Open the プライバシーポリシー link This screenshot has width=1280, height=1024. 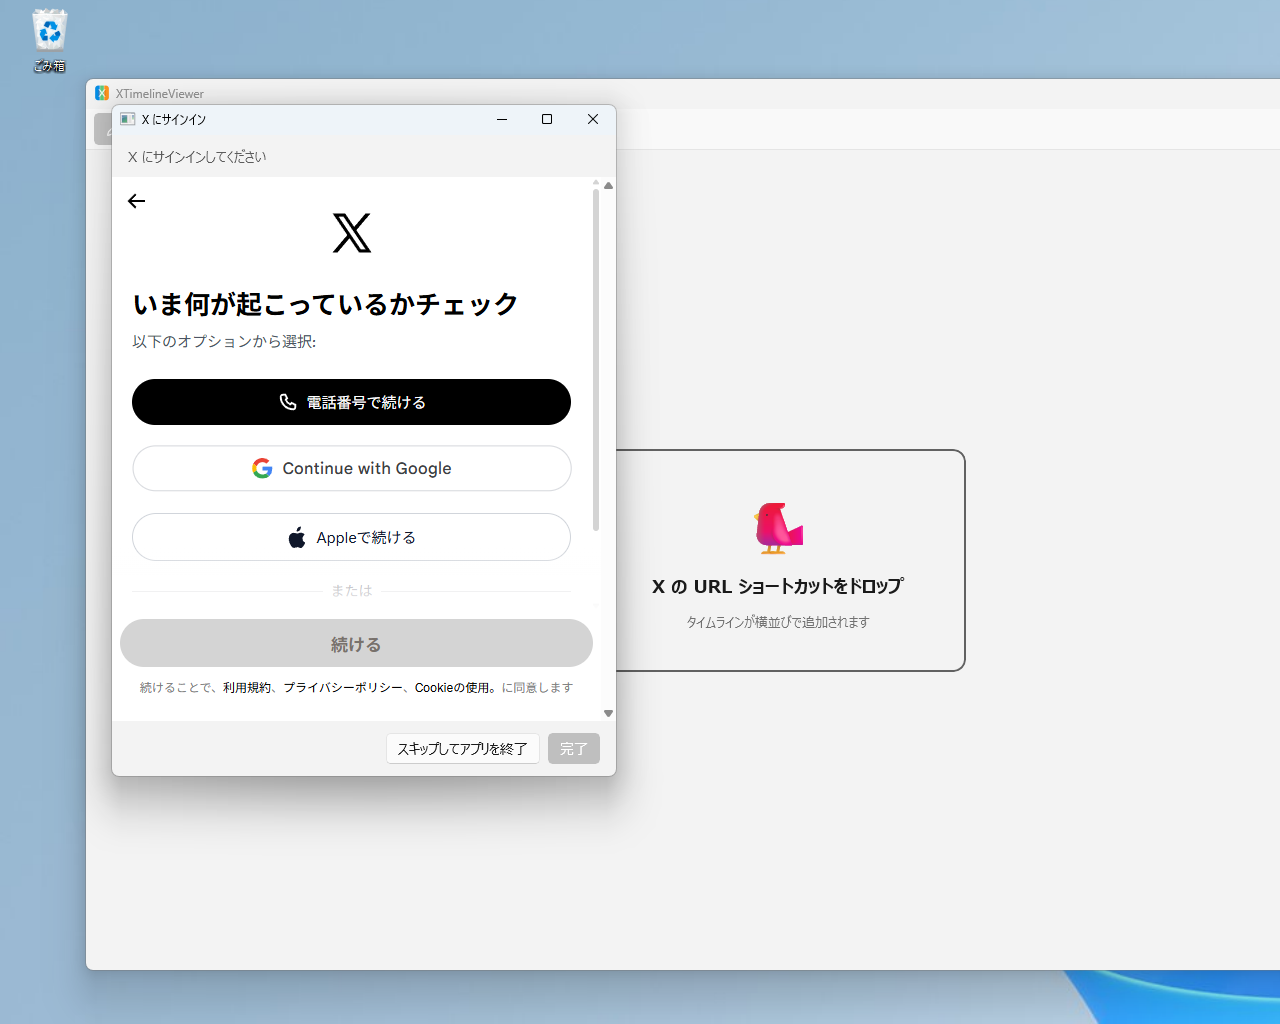343,688
